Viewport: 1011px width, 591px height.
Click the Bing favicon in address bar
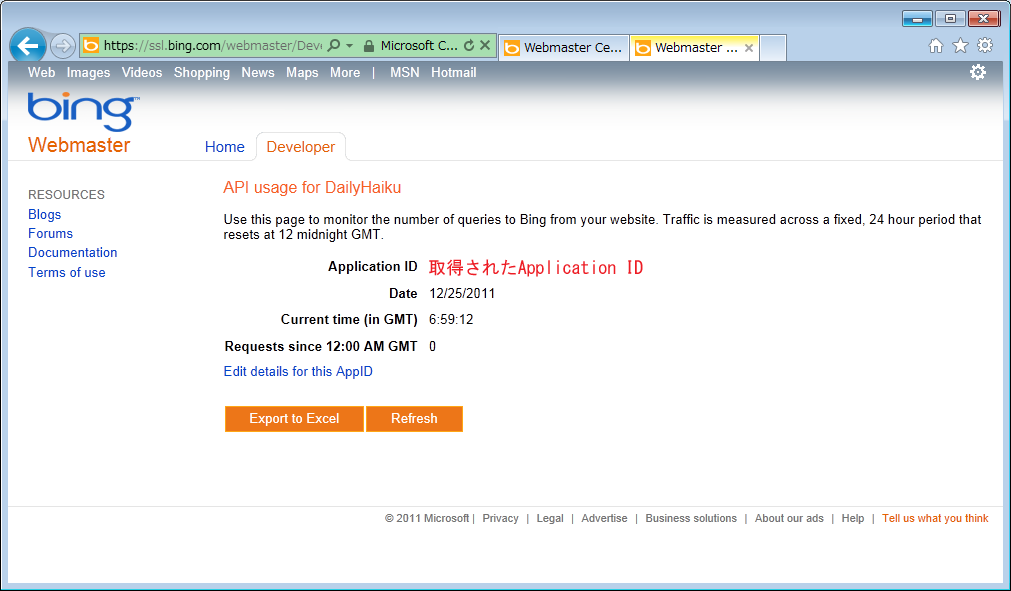point(91,45)
